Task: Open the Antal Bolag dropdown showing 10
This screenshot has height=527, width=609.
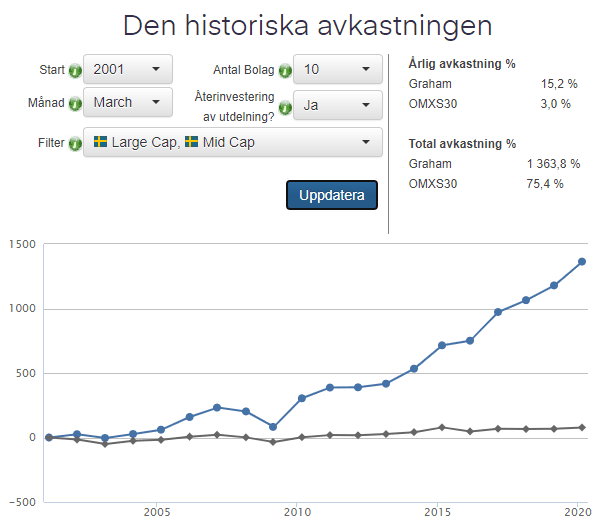Action: pyautogui.click(x=338, y=69)
